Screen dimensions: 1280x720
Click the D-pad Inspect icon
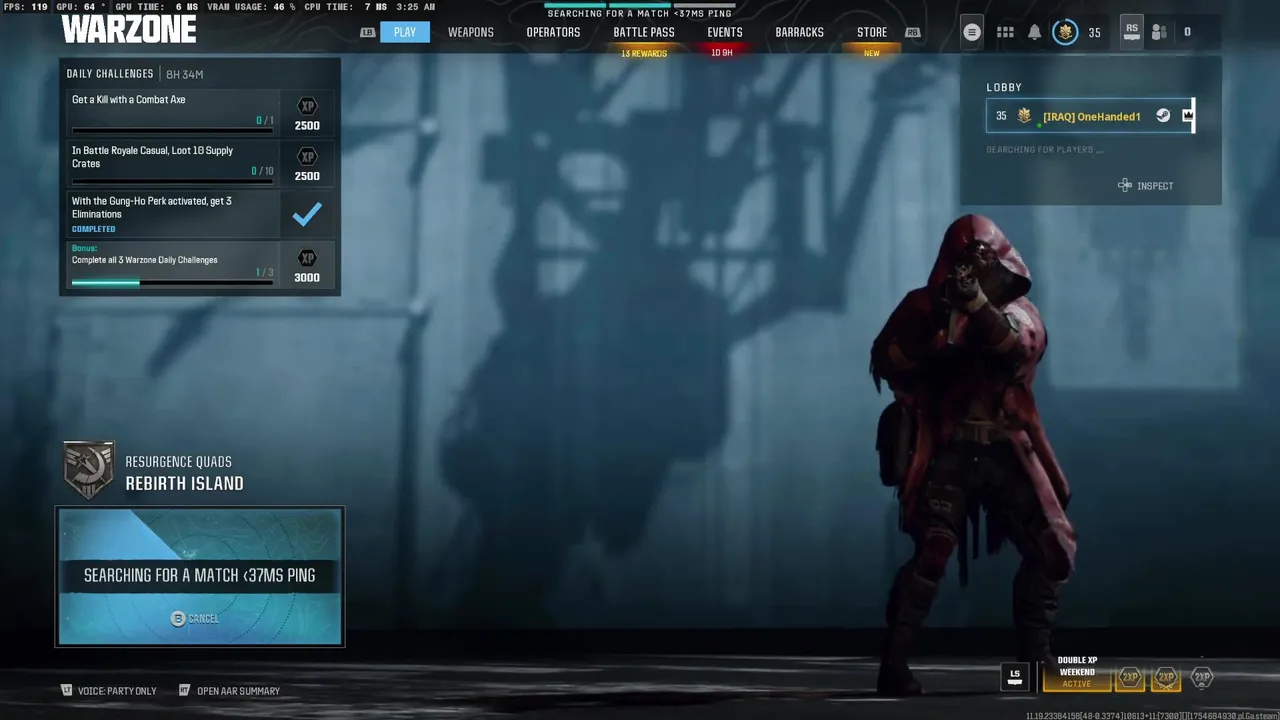1125,185
